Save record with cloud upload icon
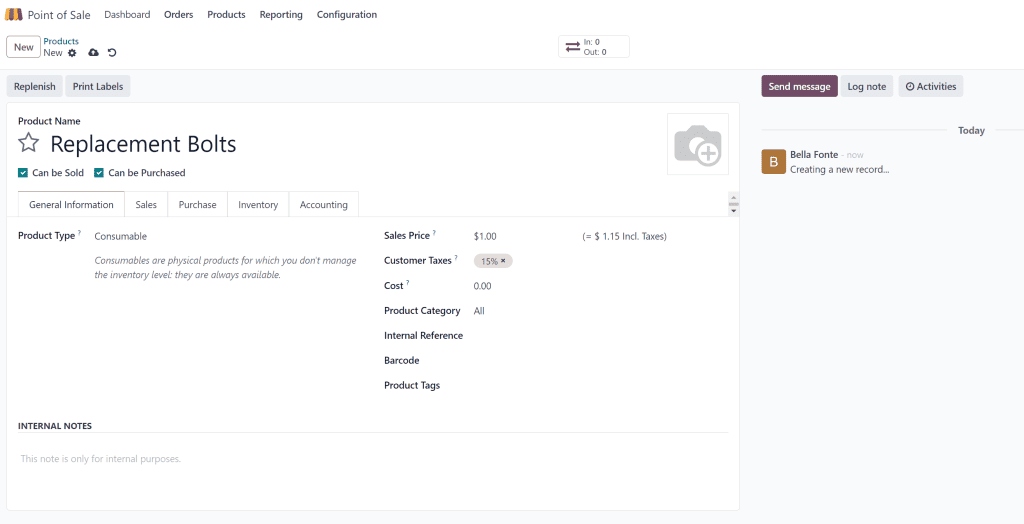 (93, 53)
